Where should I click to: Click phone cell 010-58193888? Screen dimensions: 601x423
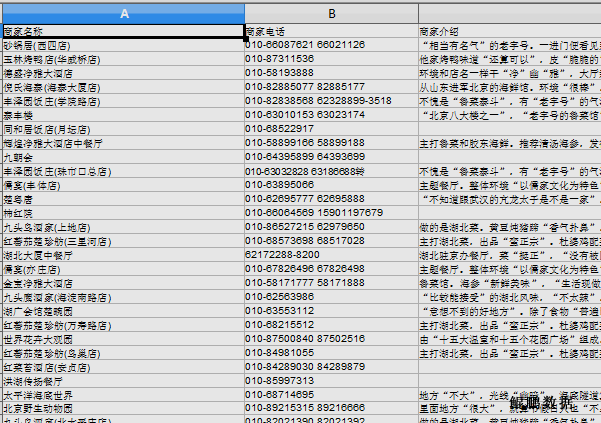pos(332,73)
